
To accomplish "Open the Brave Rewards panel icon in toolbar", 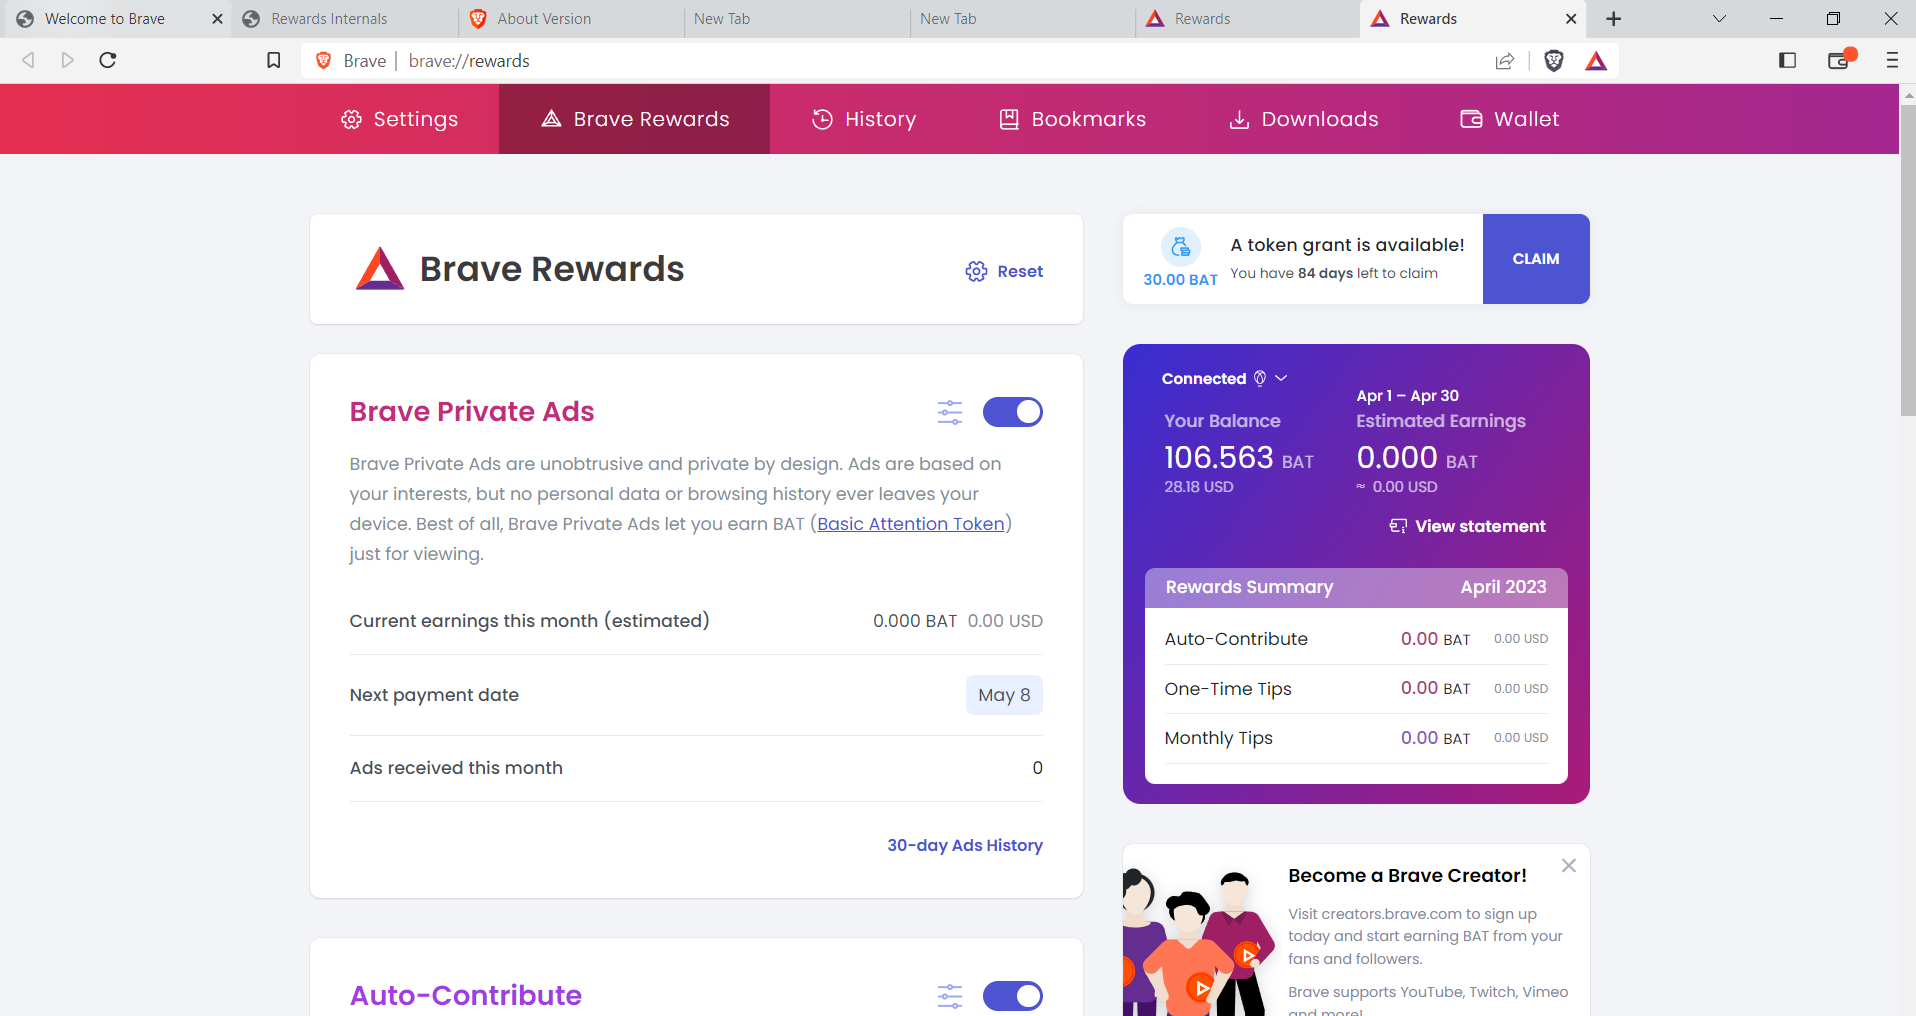I will pyautogui.click(x=1597, y=61).
